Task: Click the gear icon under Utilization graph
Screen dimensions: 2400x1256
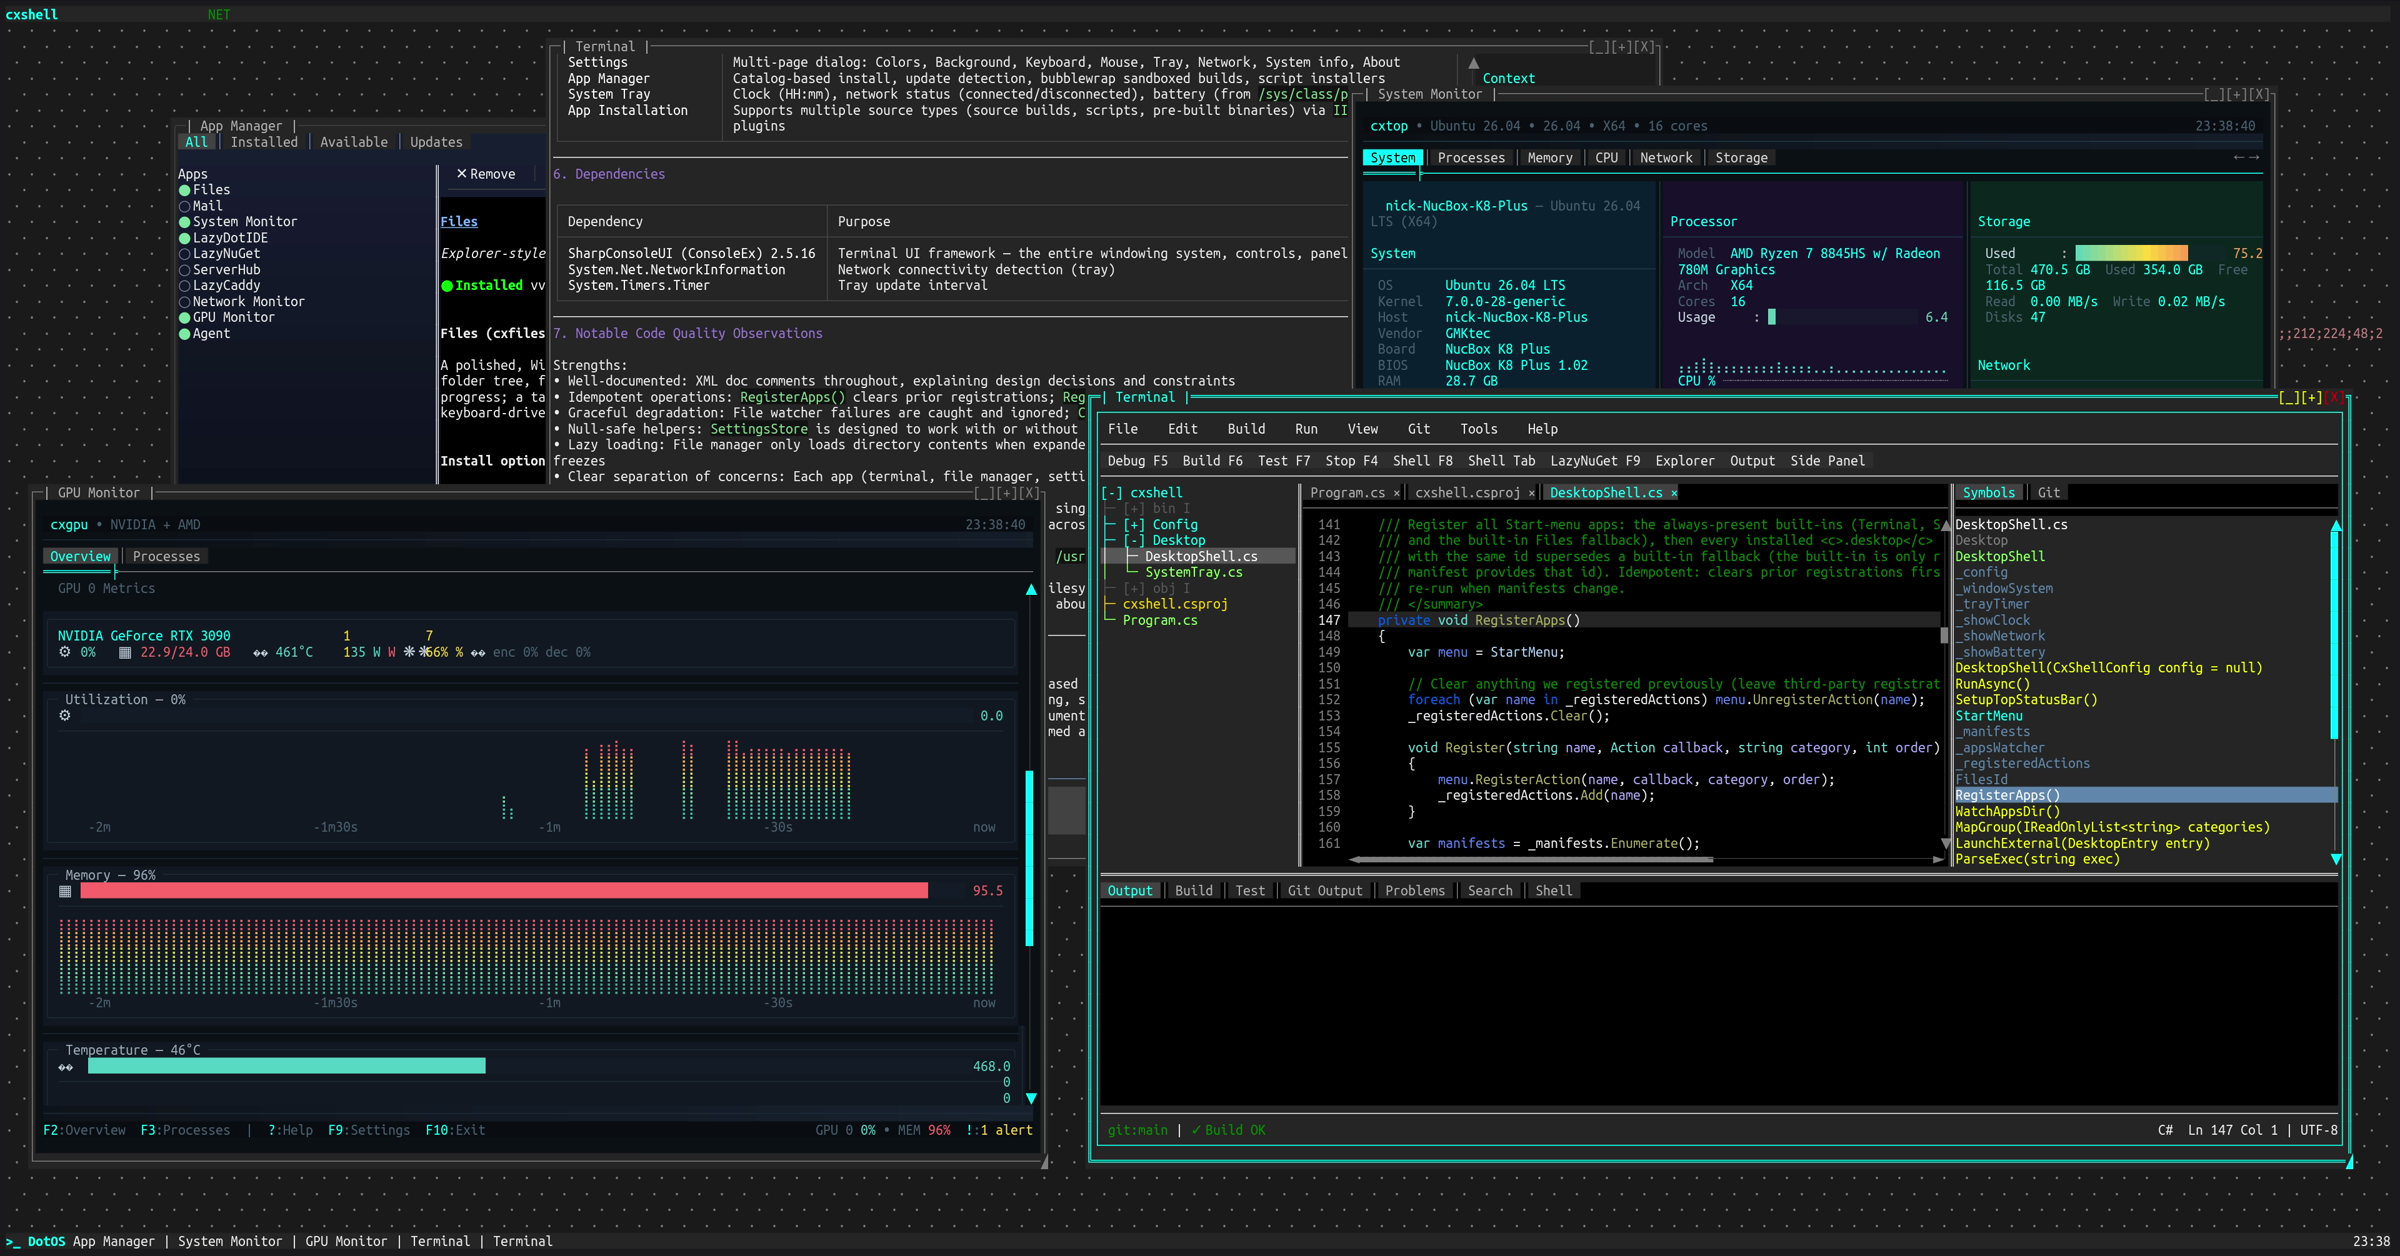Action: 65,716
